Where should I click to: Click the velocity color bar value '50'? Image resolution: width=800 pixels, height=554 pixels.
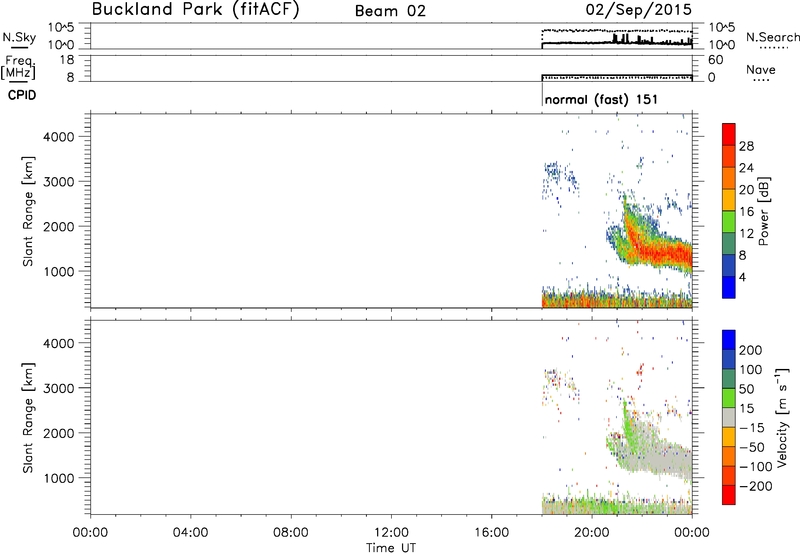[746, 389]
